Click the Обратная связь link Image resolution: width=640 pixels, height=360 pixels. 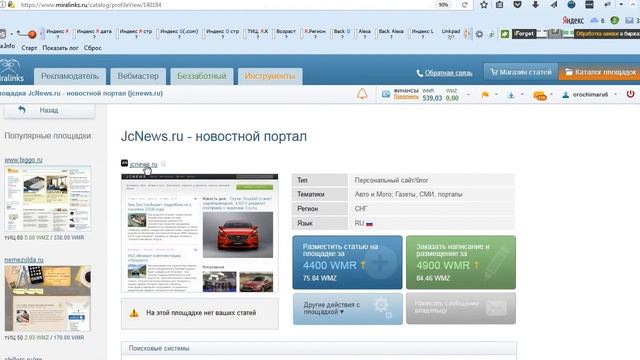pyautogui.click(x=448, y=73)
